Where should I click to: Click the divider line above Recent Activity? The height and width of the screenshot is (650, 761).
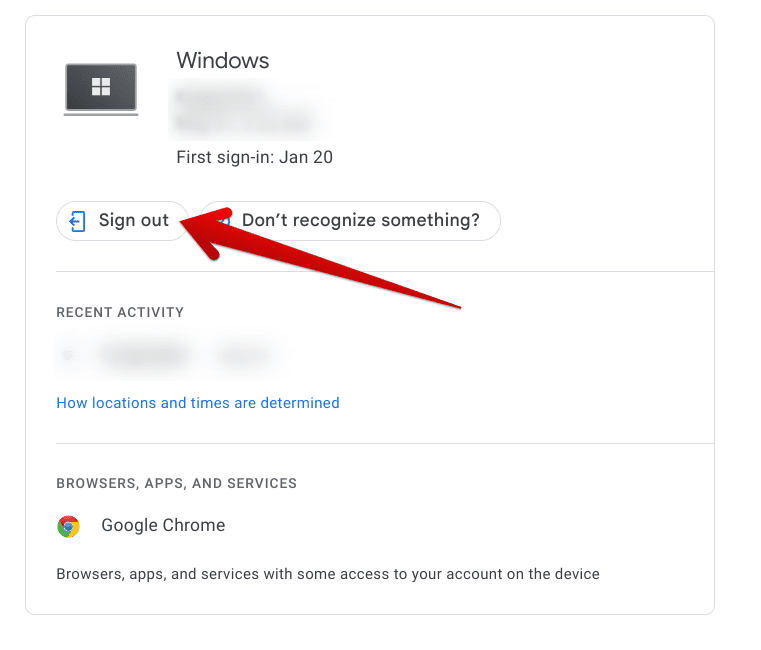[x=385, y=271]
